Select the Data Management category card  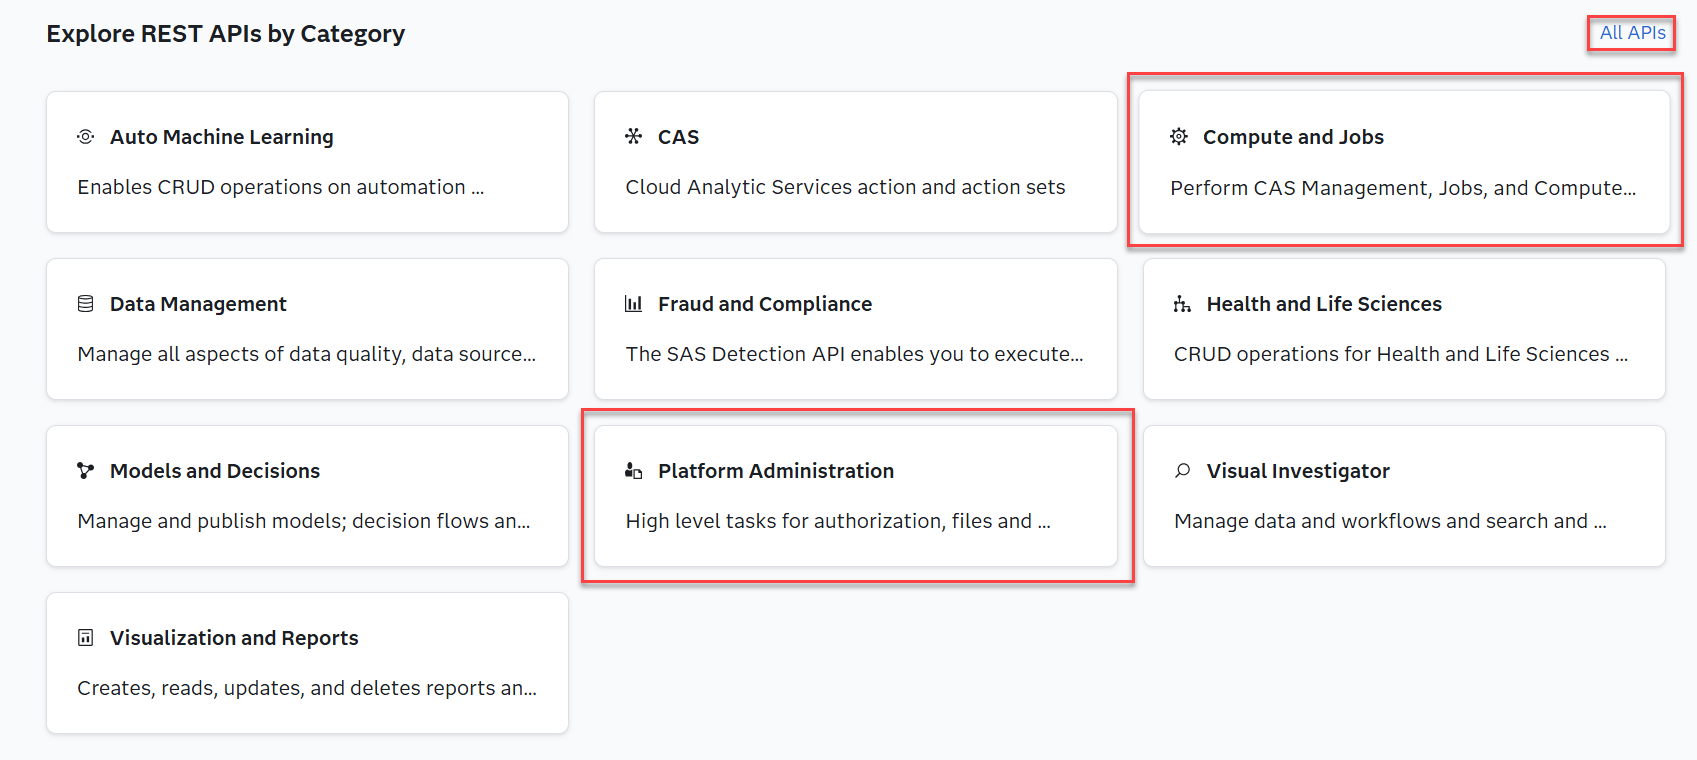click(x=307, y=329)
